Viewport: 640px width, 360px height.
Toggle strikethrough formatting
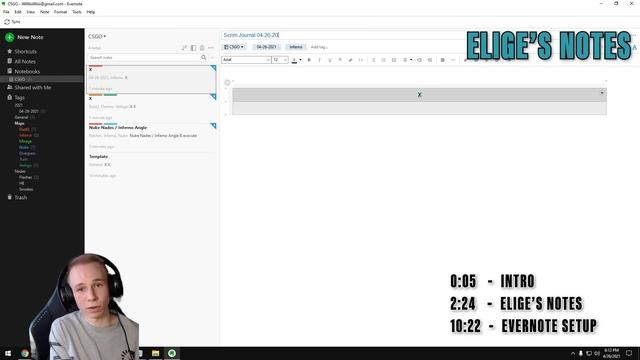(340, 60)
